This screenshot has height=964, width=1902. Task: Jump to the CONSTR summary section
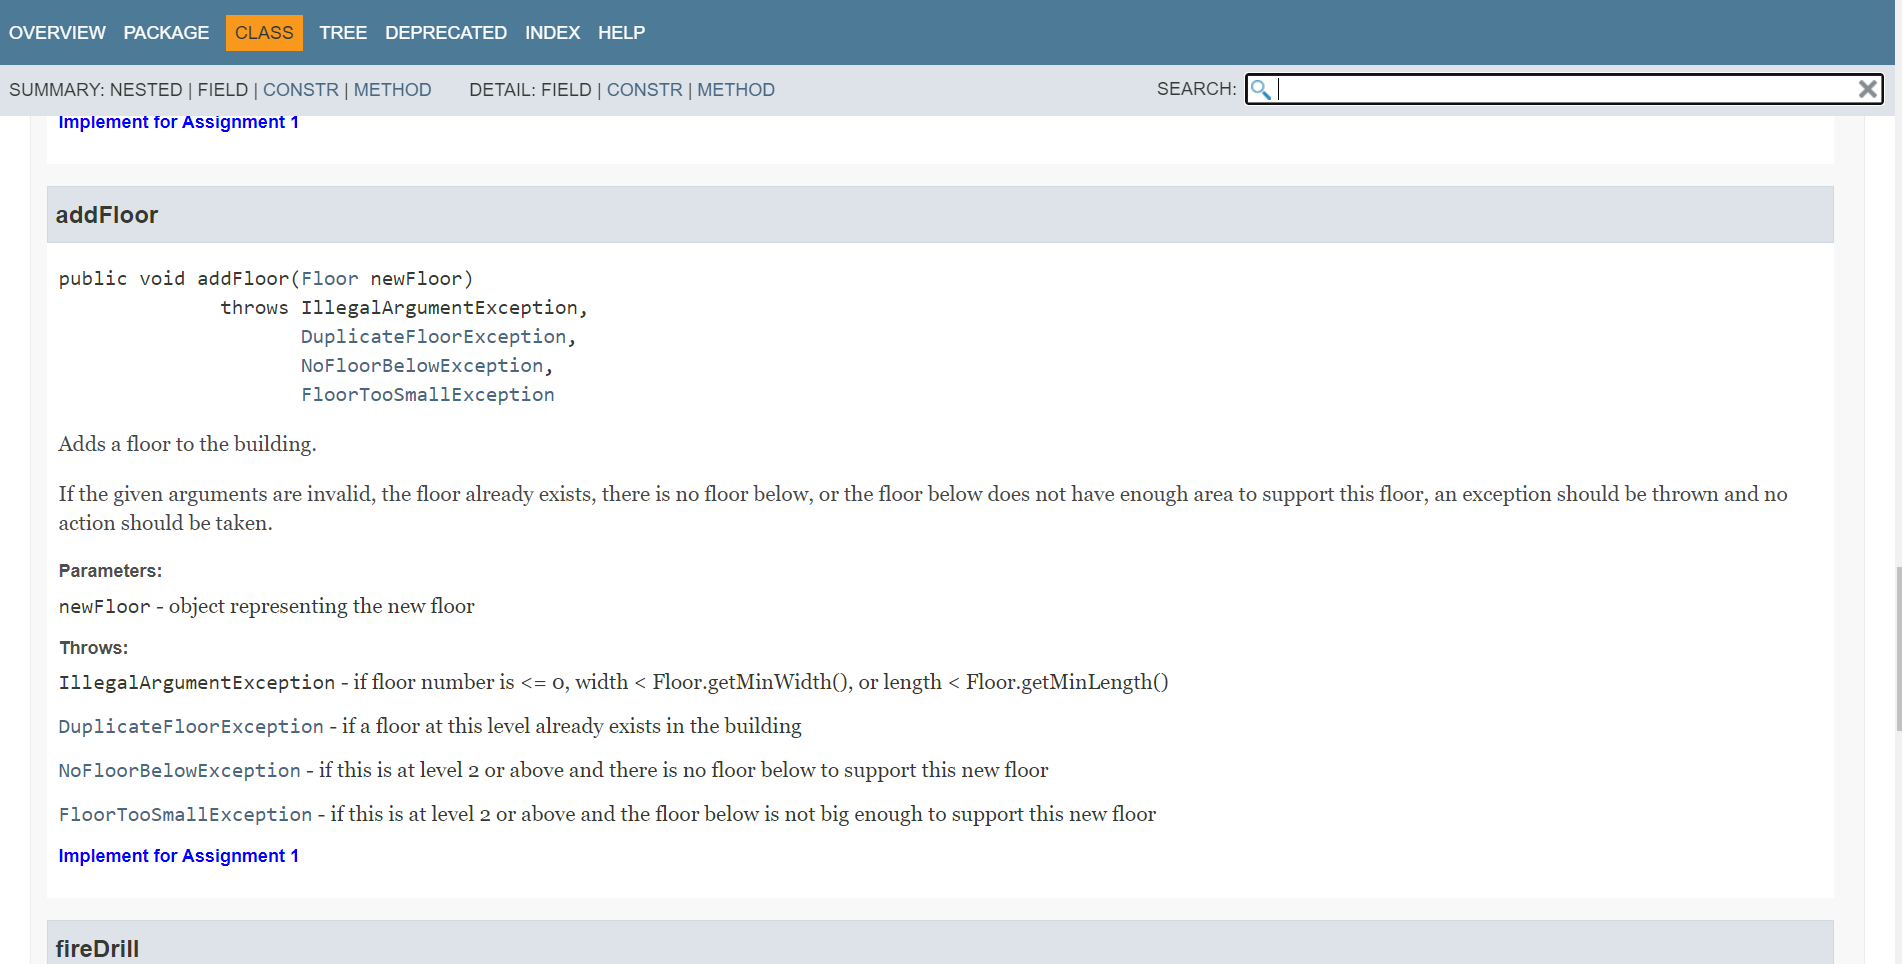[301, 89]
